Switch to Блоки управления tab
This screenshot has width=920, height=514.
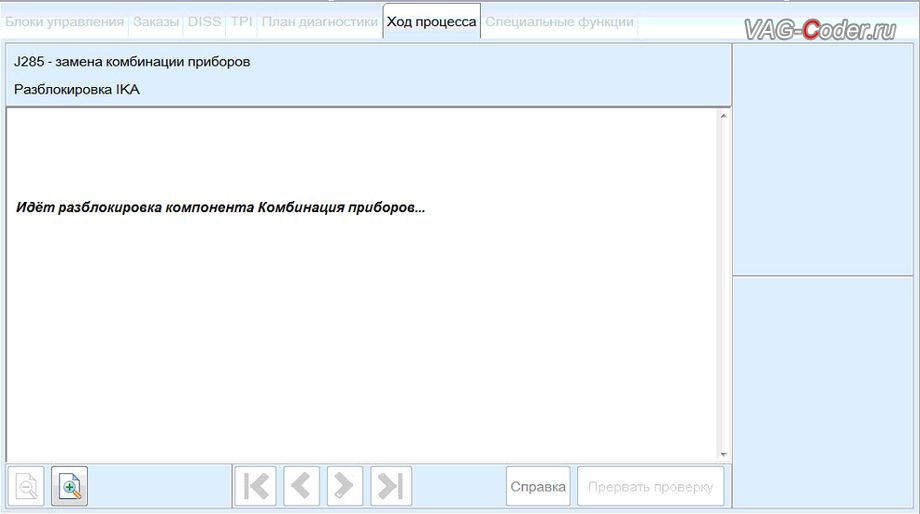65,22
